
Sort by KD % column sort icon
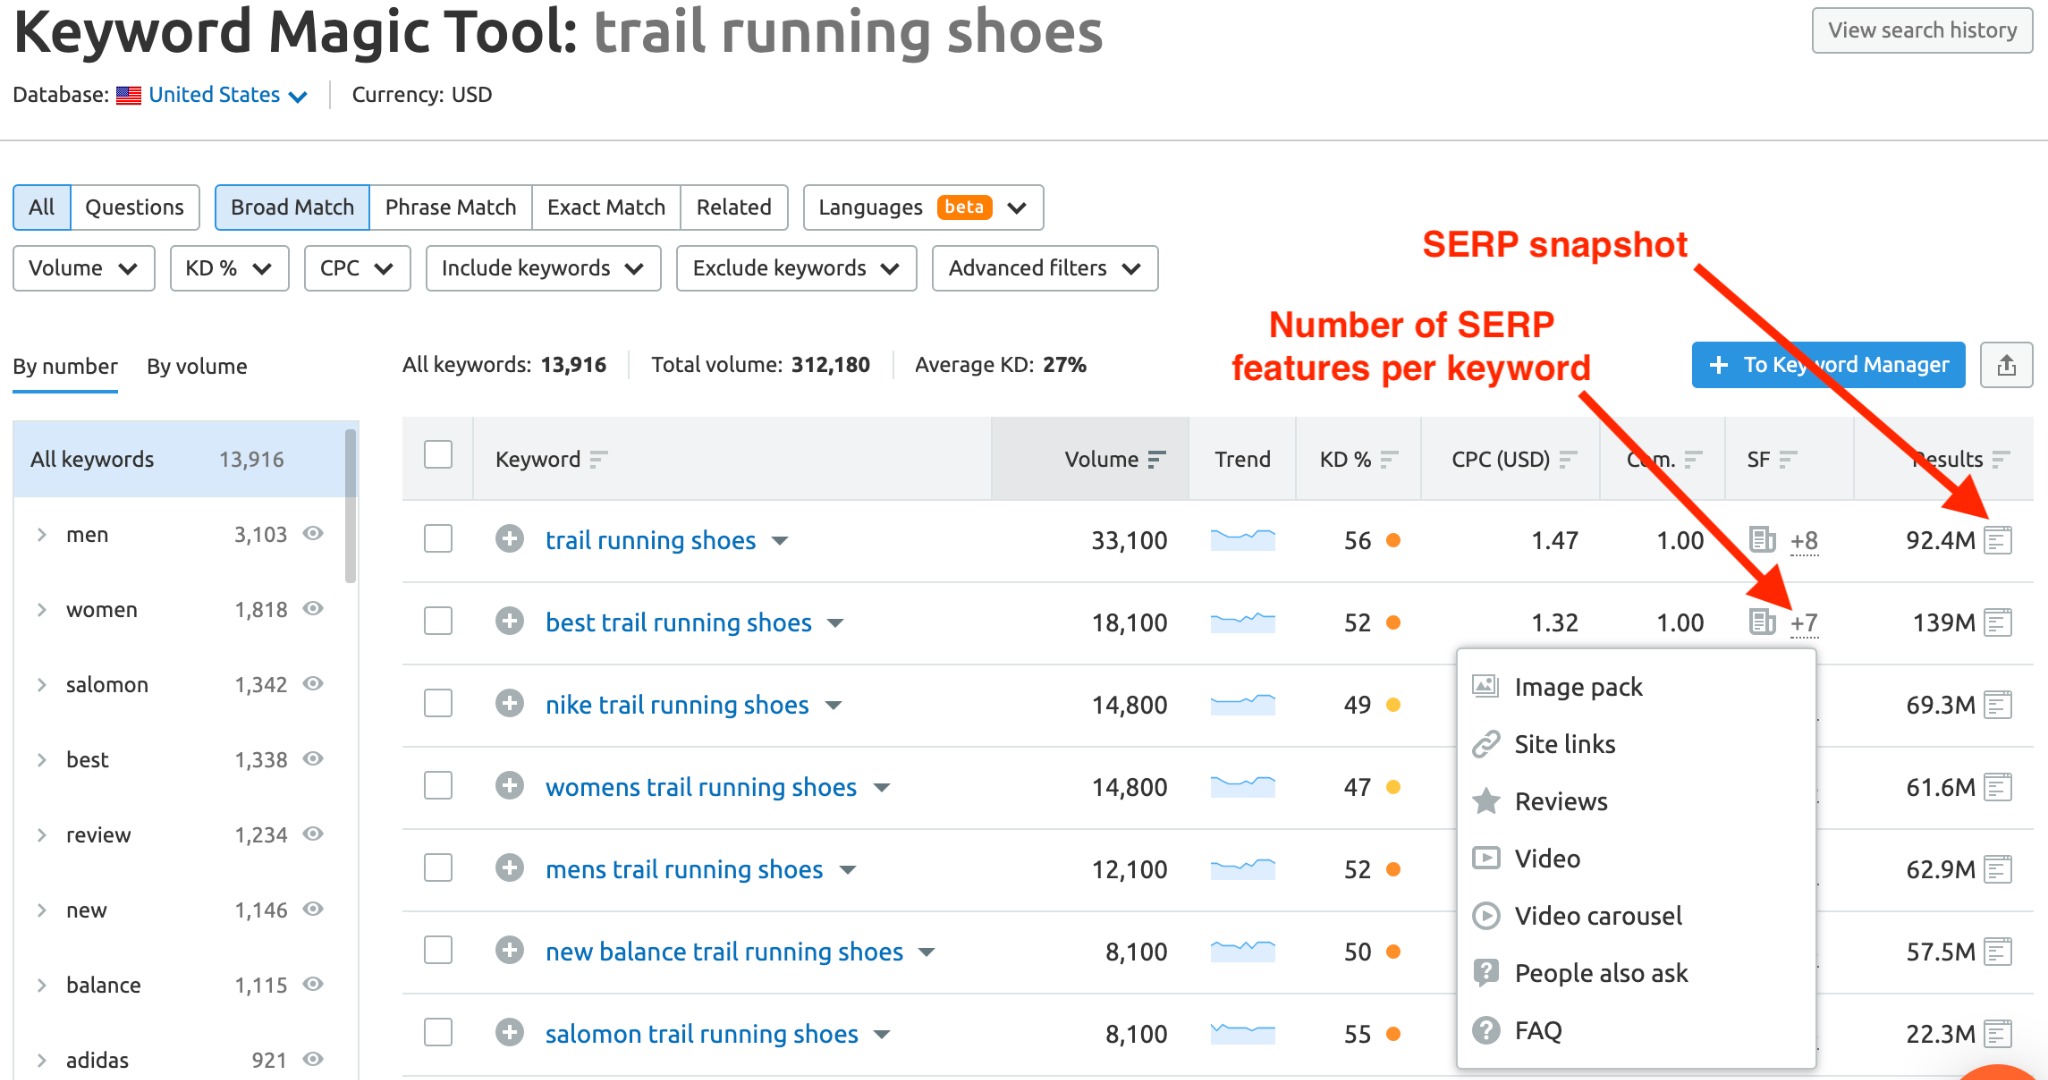click(x=1389, y=459)
